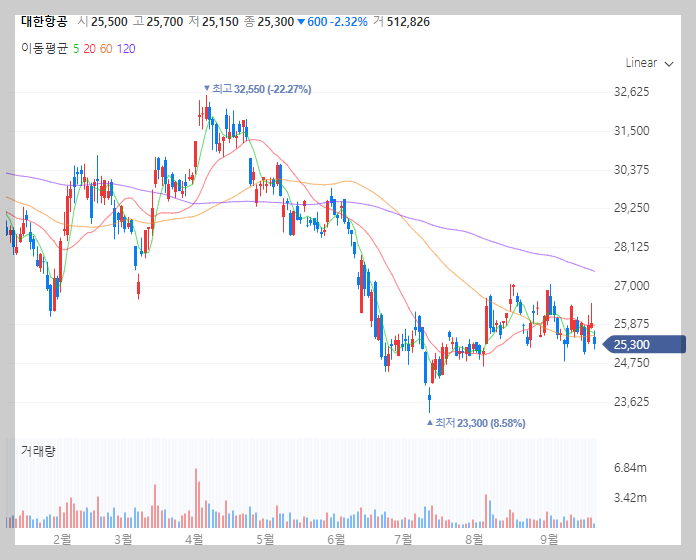Click the 32,625 price axis label

pyautogui.click(x=631, y=92)
